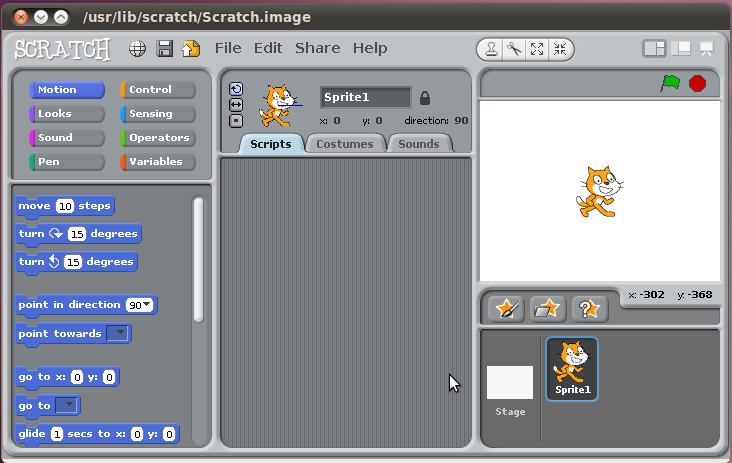Select the Sound block category

pyautogui.click(x=67, y=138)
